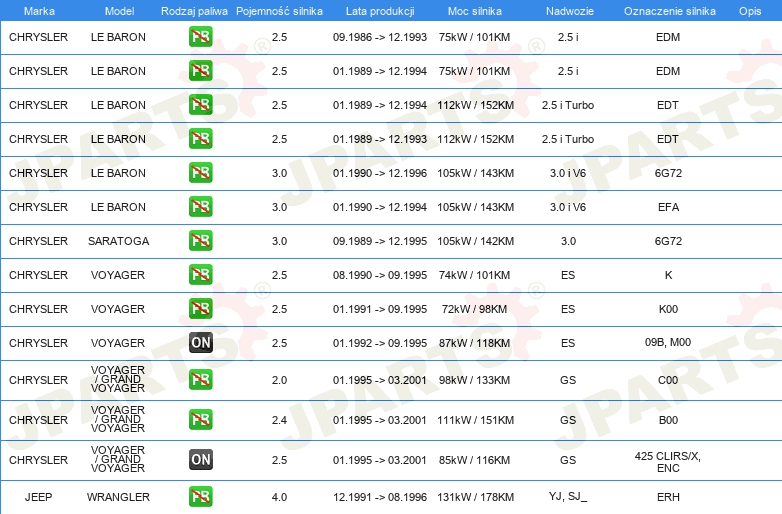Select the SARATOGA model cell

coord(118,241)
